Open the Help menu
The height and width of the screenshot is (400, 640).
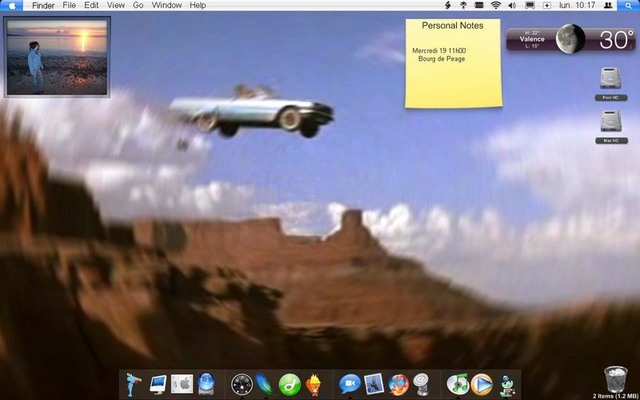[x=198, y=5]
